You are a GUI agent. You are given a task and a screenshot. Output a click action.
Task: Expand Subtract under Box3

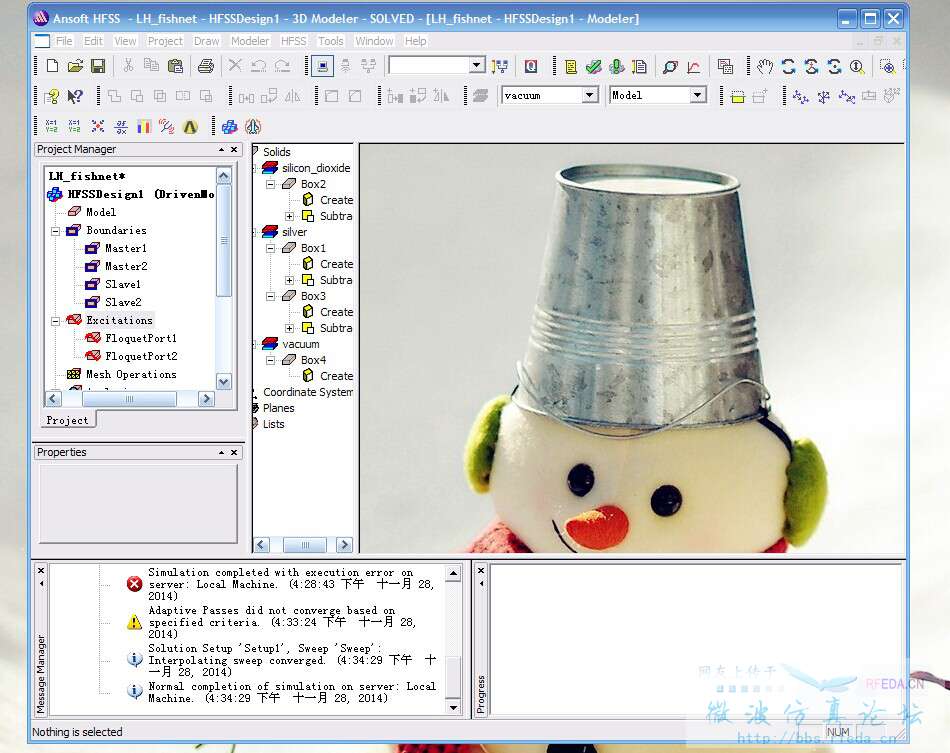coord(290,328)
